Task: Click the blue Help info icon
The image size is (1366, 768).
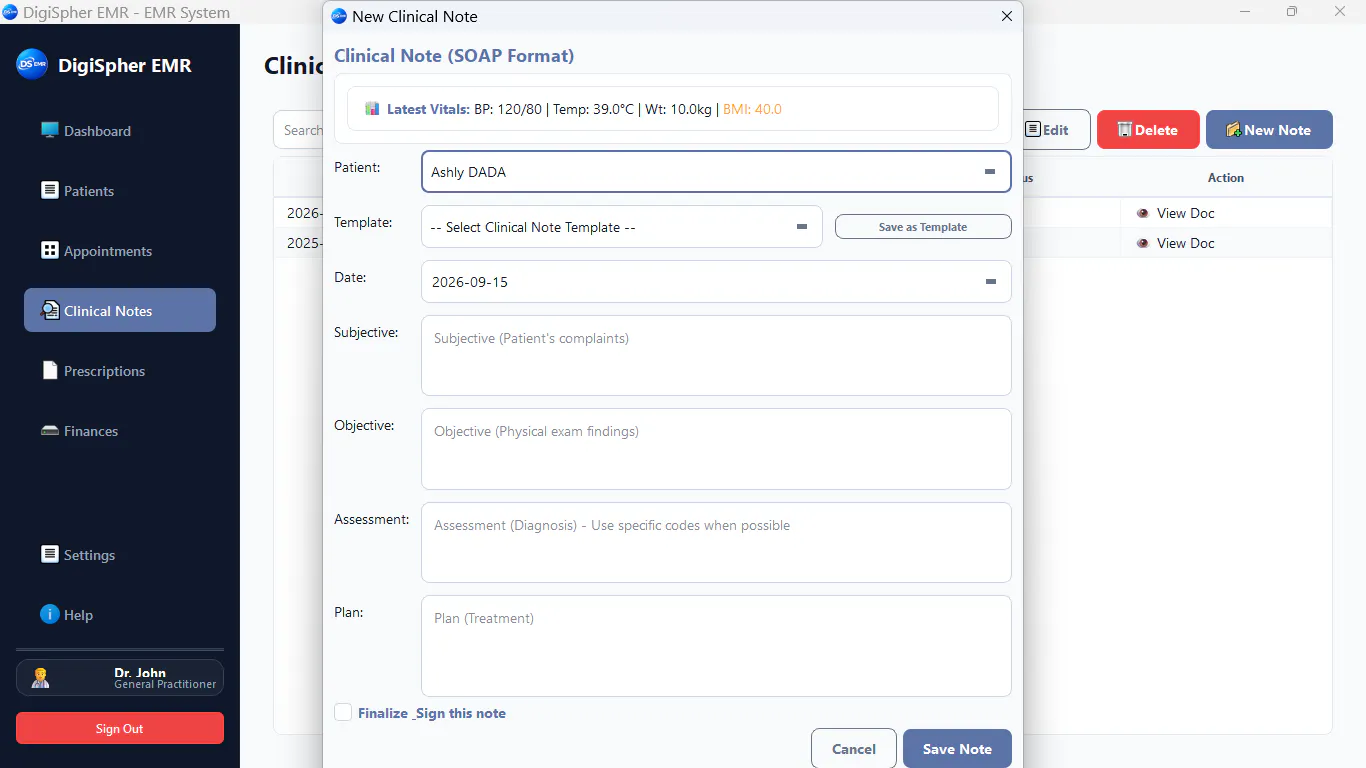Action: [x=49, y=614]
